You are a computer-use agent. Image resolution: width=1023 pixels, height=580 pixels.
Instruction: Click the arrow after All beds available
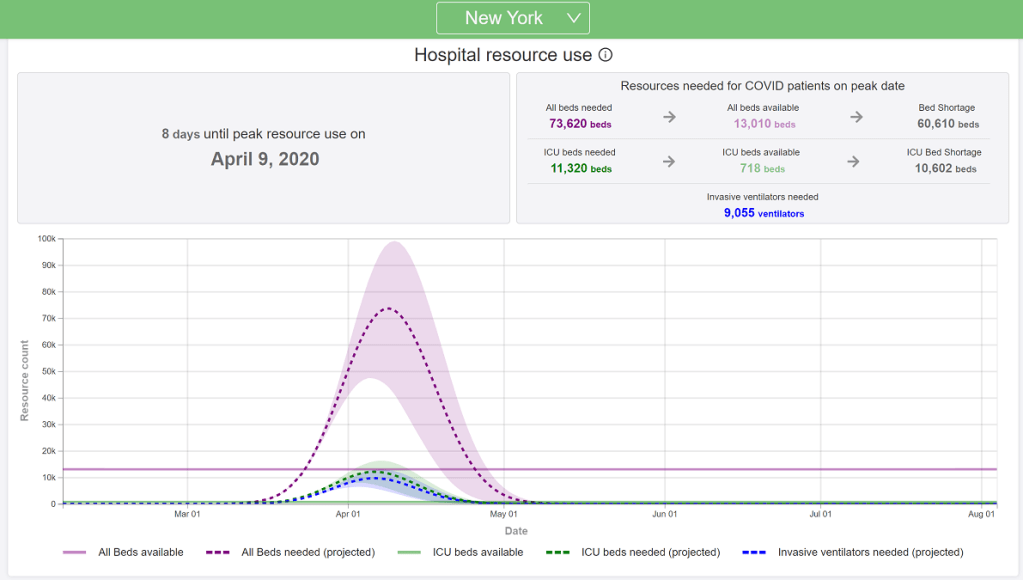pyautogui.click(x=857, y=117)
